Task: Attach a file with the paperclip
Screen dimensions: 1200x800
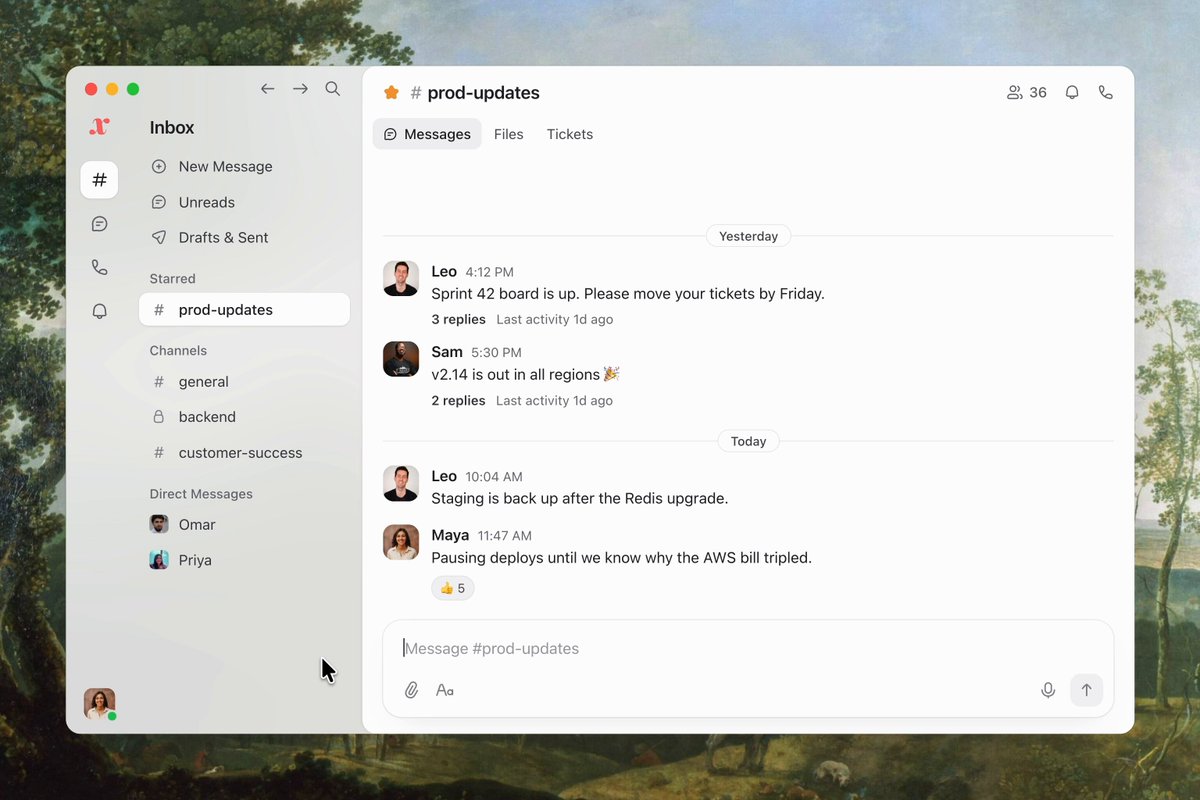Action: point(411,690)
